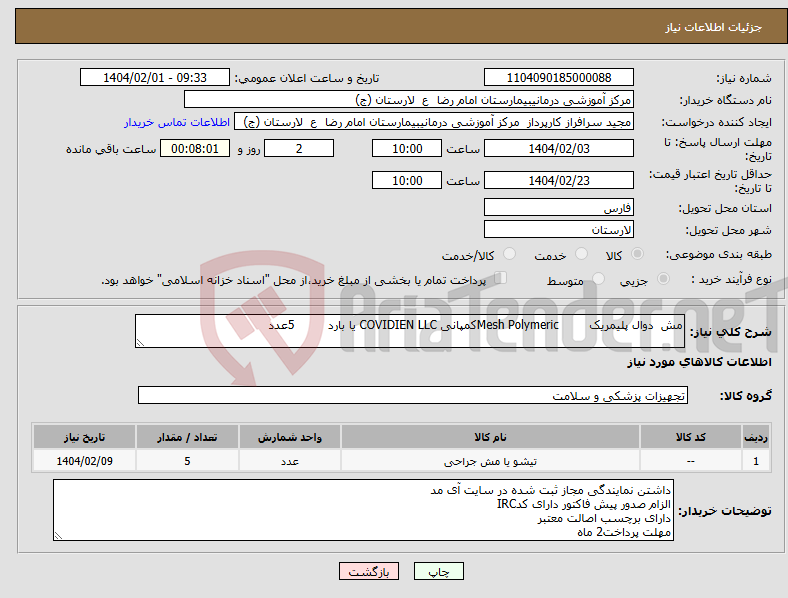788x598 pixels.
Task: Open the اطلاعات تماس خریدار link
Action: coord(177,122)
